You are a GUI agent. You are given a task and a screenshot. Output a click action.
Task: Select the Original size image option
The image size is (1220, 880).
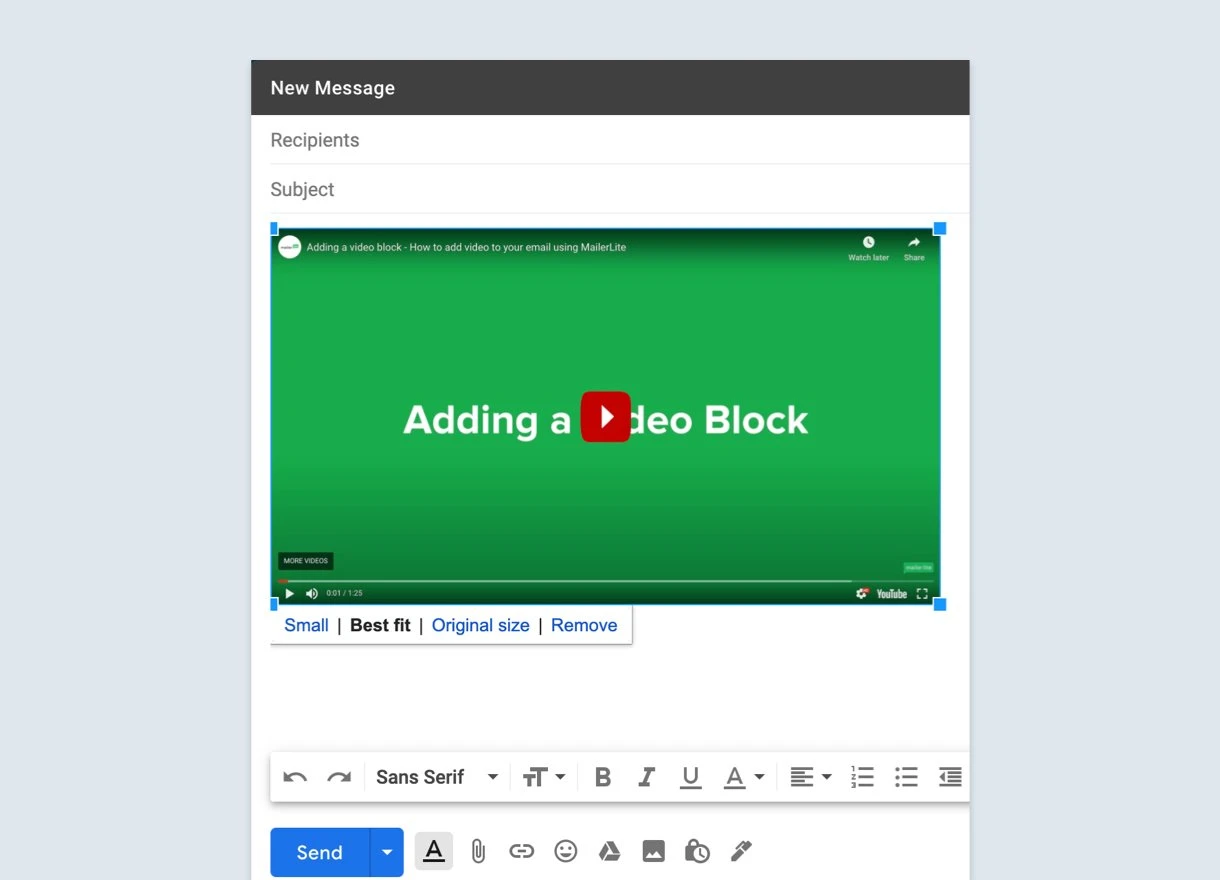(x=480, y=625)
